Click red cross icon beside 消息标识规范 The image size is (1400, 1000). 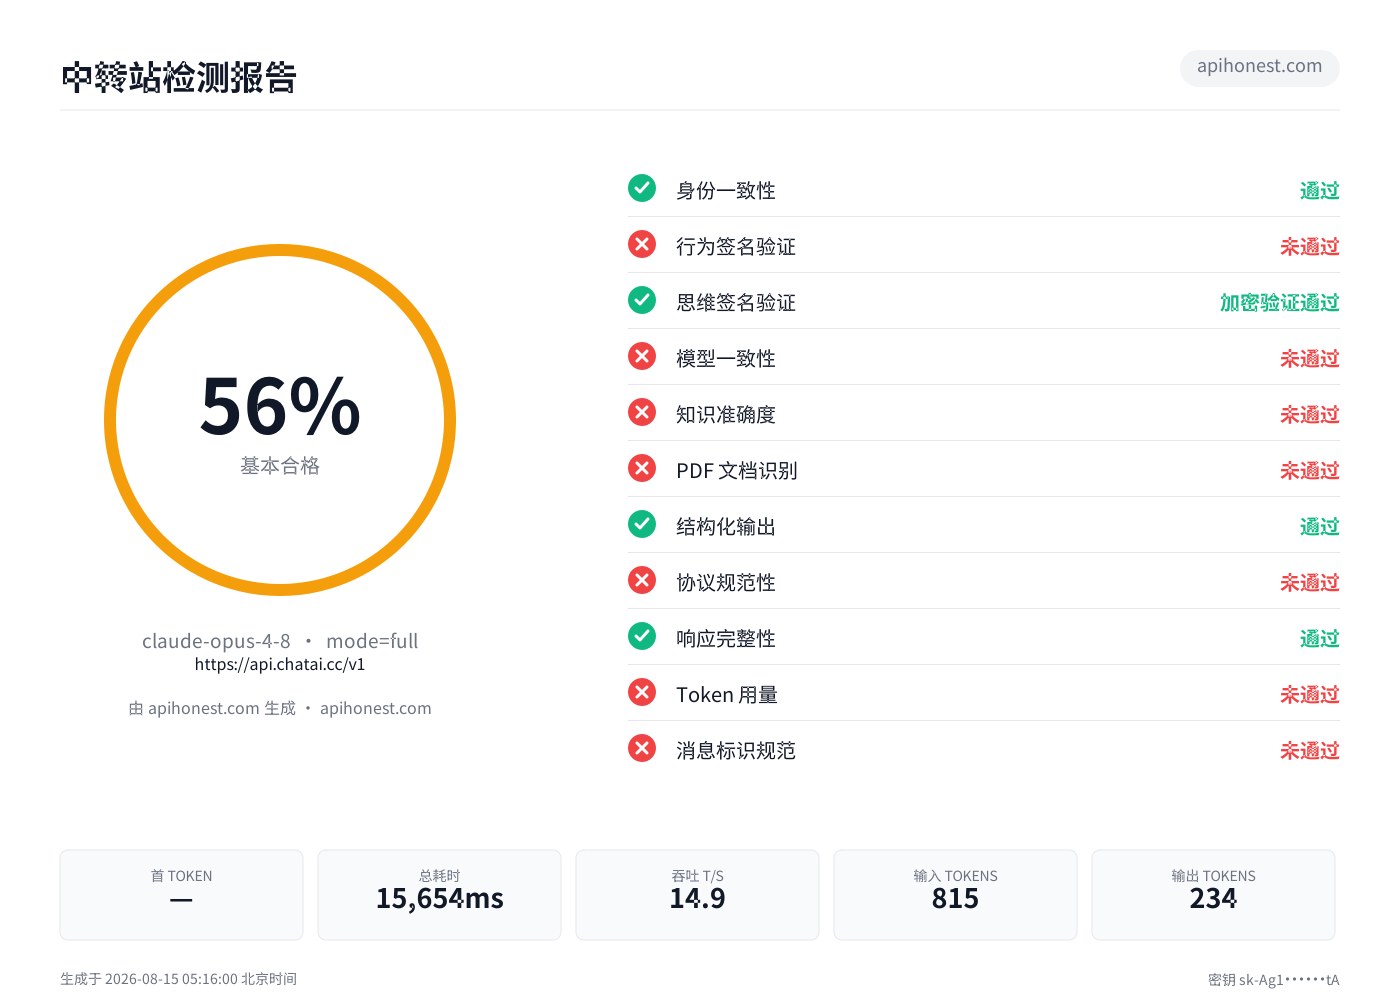click(642, 748)
